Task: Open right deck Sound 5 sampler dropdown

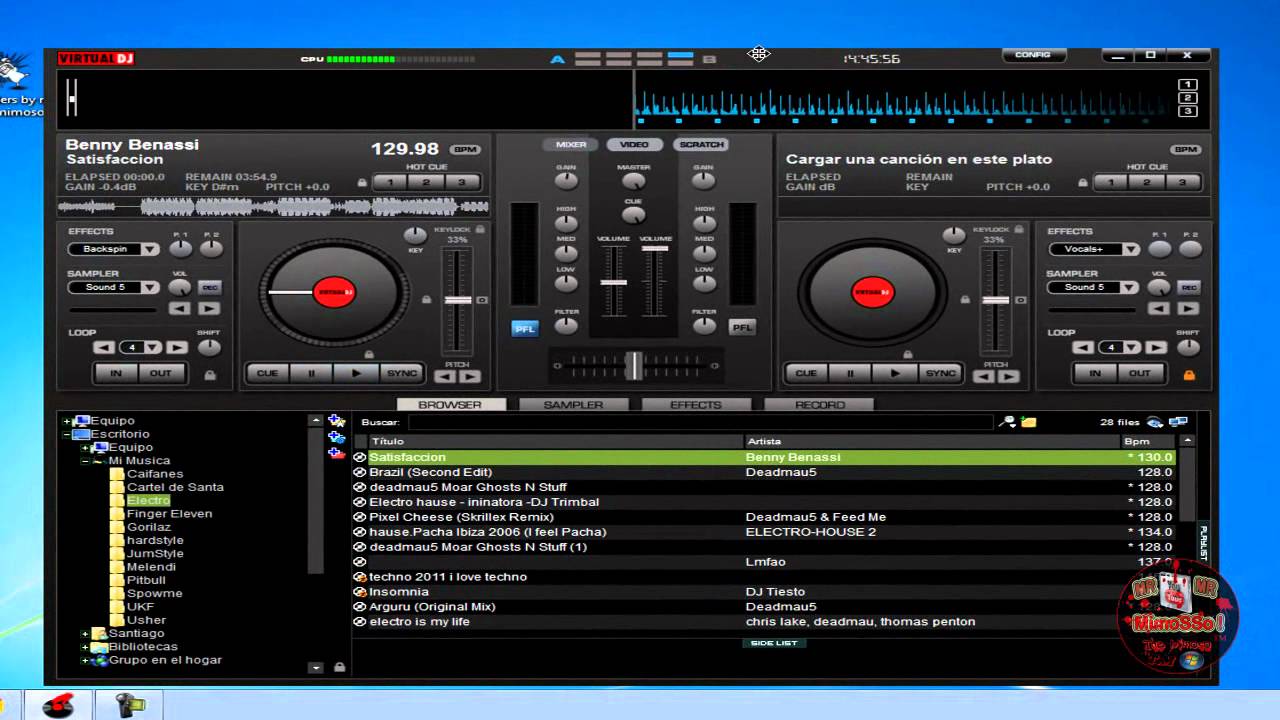Action: coord(1129,287)
